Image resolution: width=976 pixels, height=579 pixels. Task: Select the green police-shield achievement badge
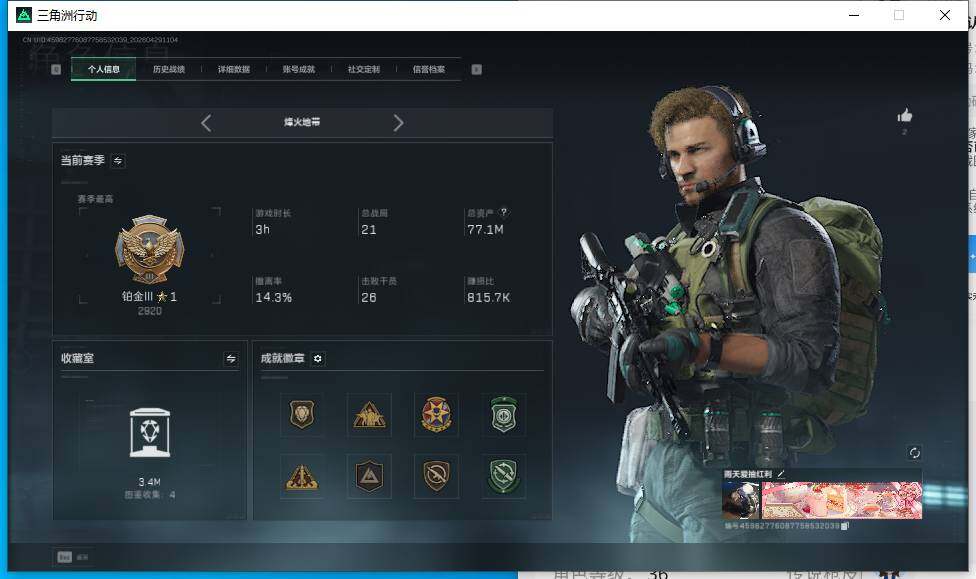point(504,415)
